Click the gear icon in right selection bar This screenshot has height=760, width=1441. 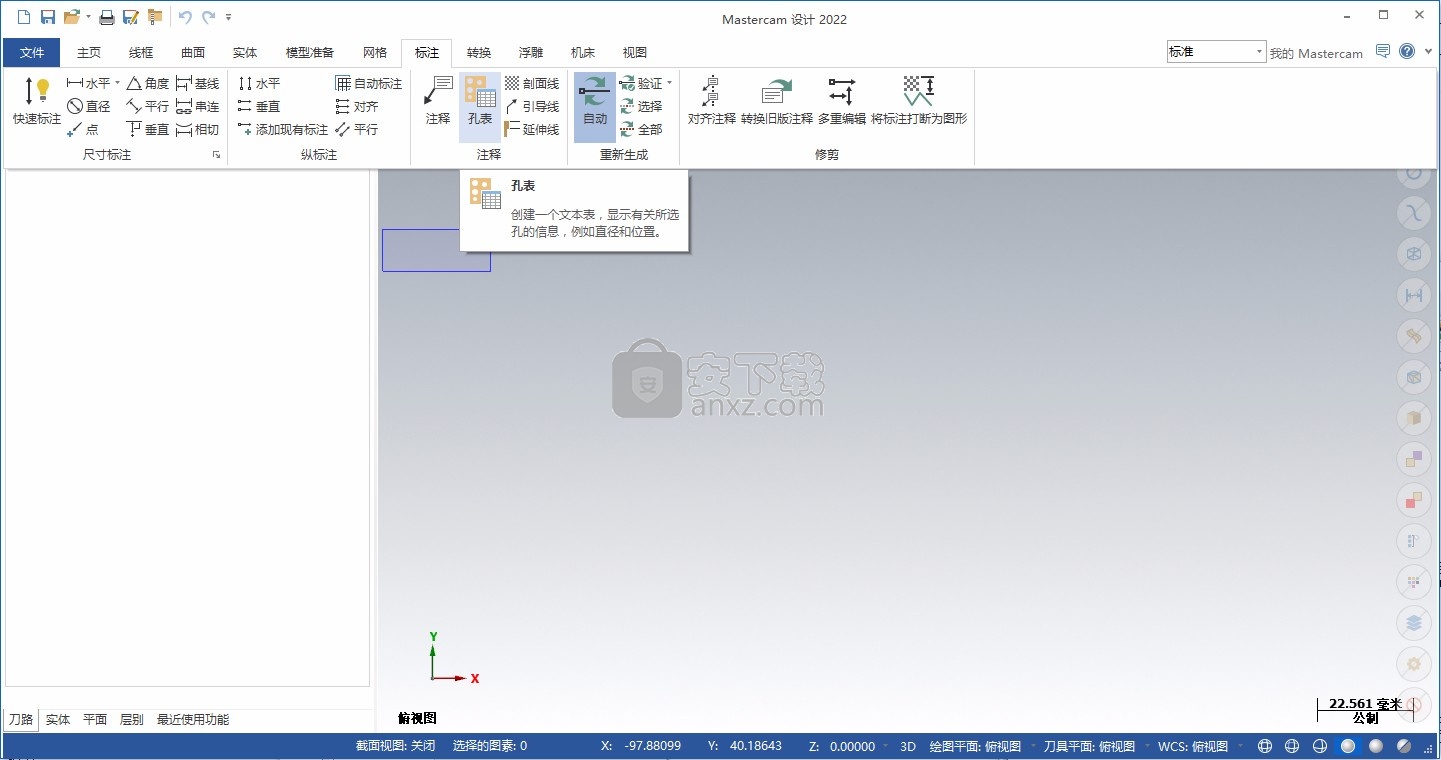pos(1414,664)
